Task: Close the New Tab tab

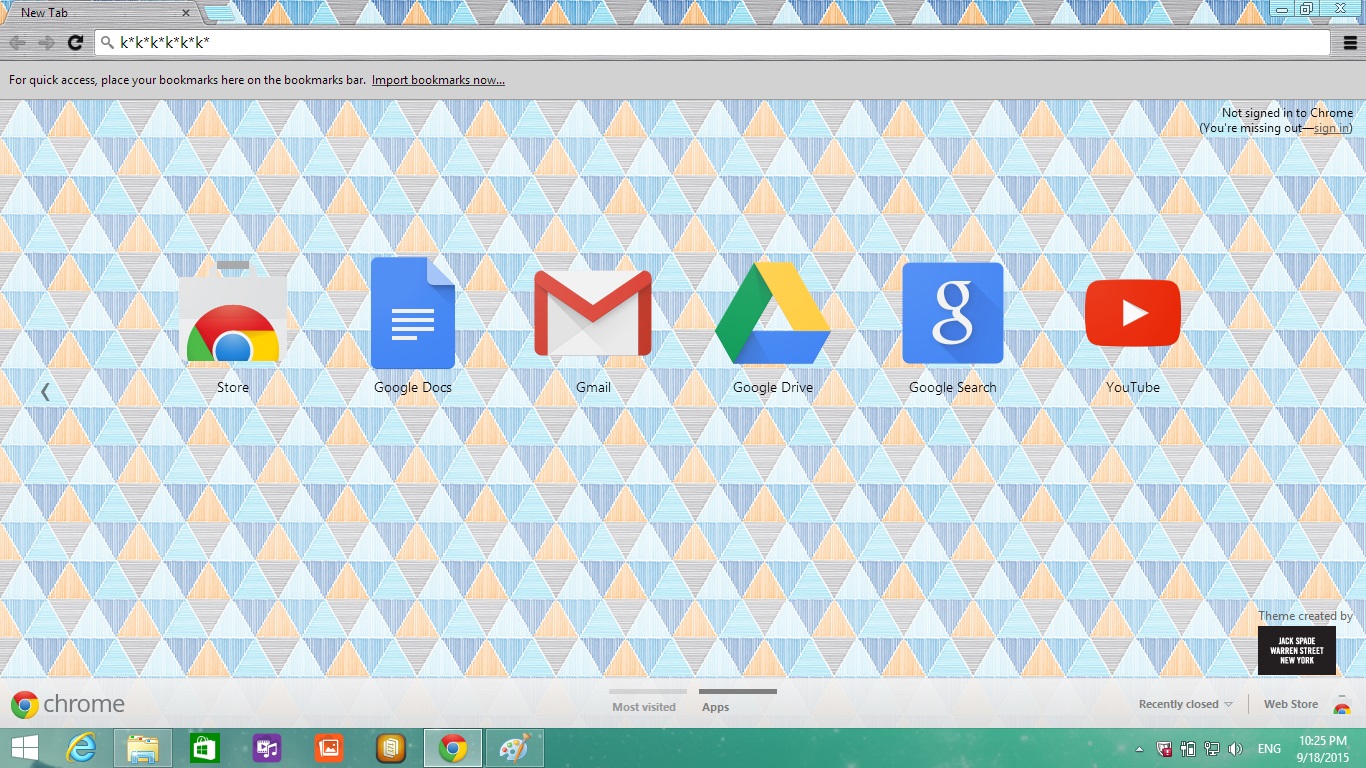Action: pos(186,13)
